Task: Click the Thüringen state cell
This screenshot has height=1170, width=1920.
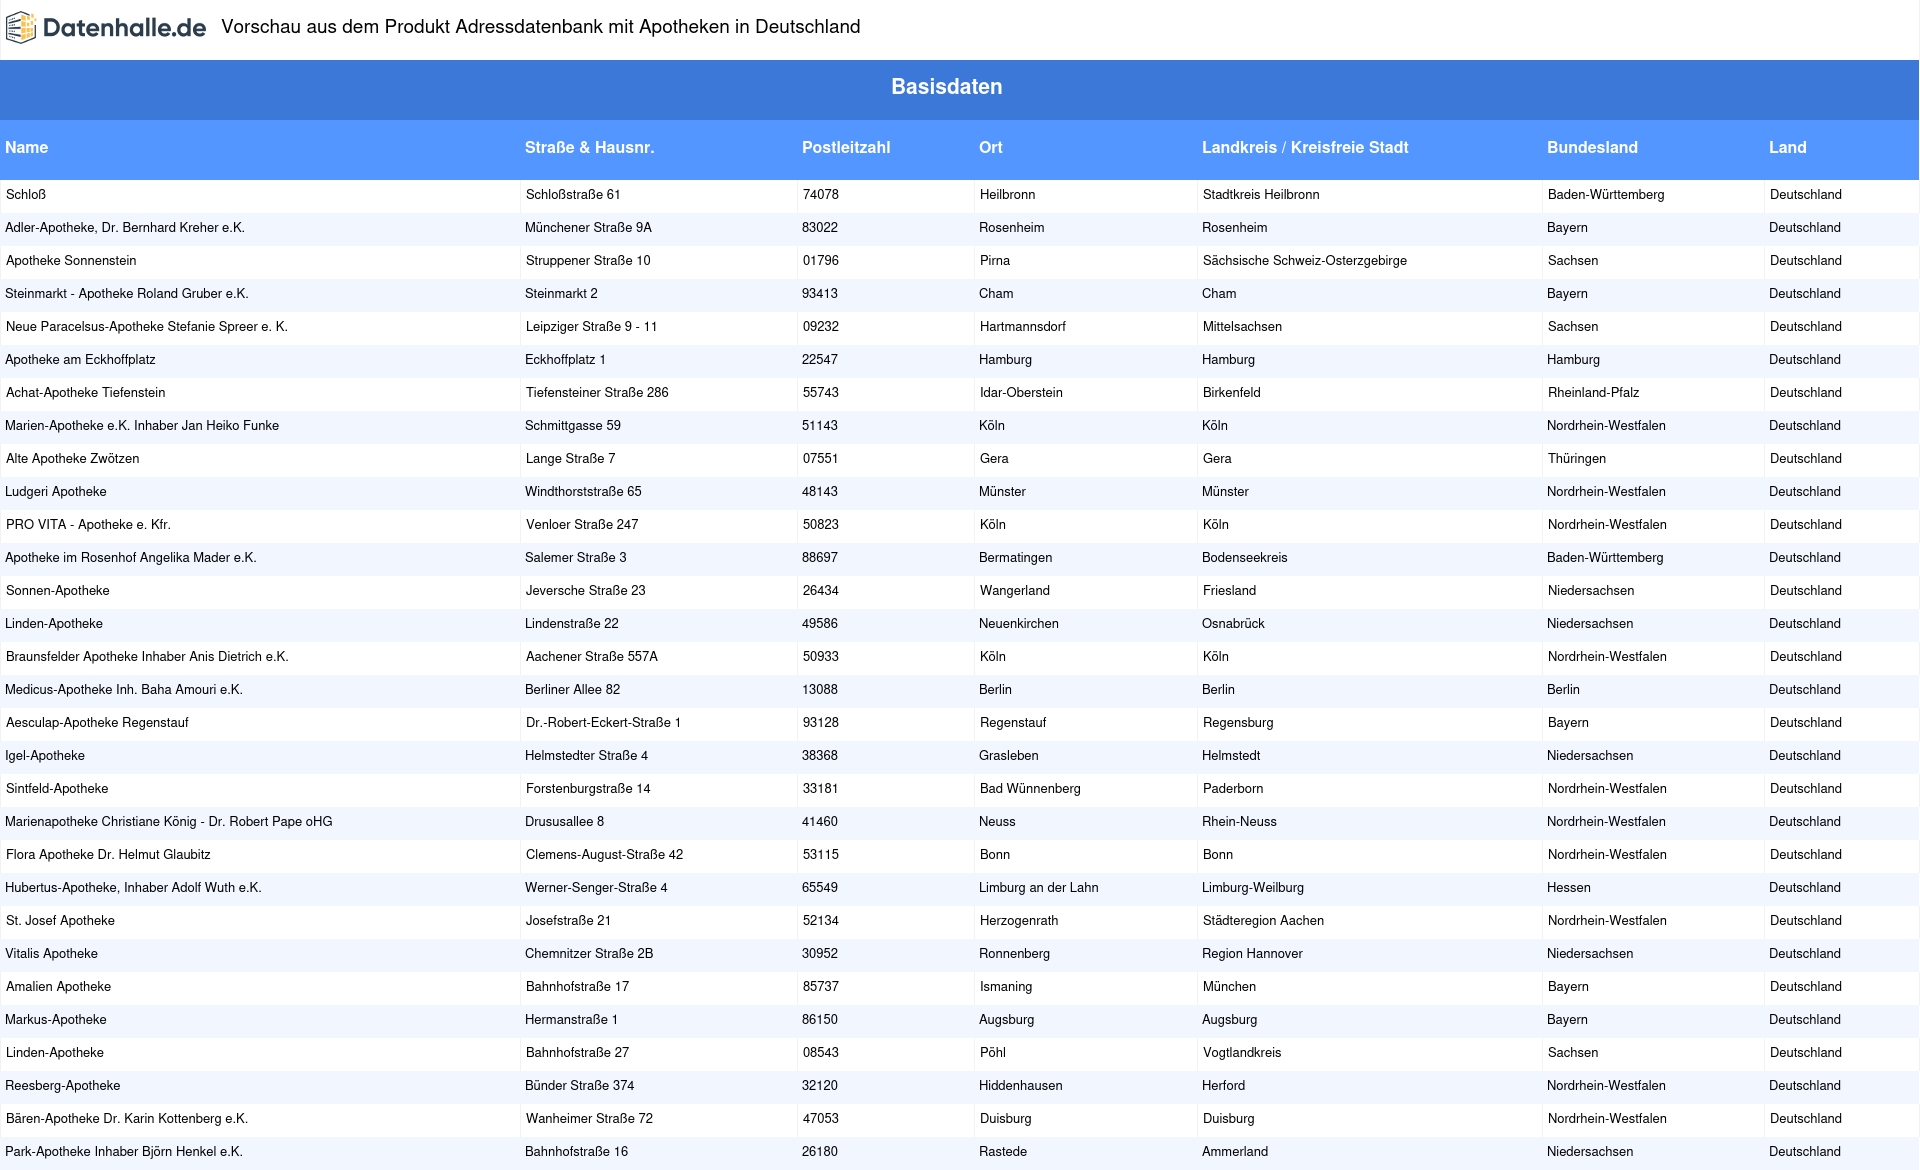Action: click(1576, 459)
